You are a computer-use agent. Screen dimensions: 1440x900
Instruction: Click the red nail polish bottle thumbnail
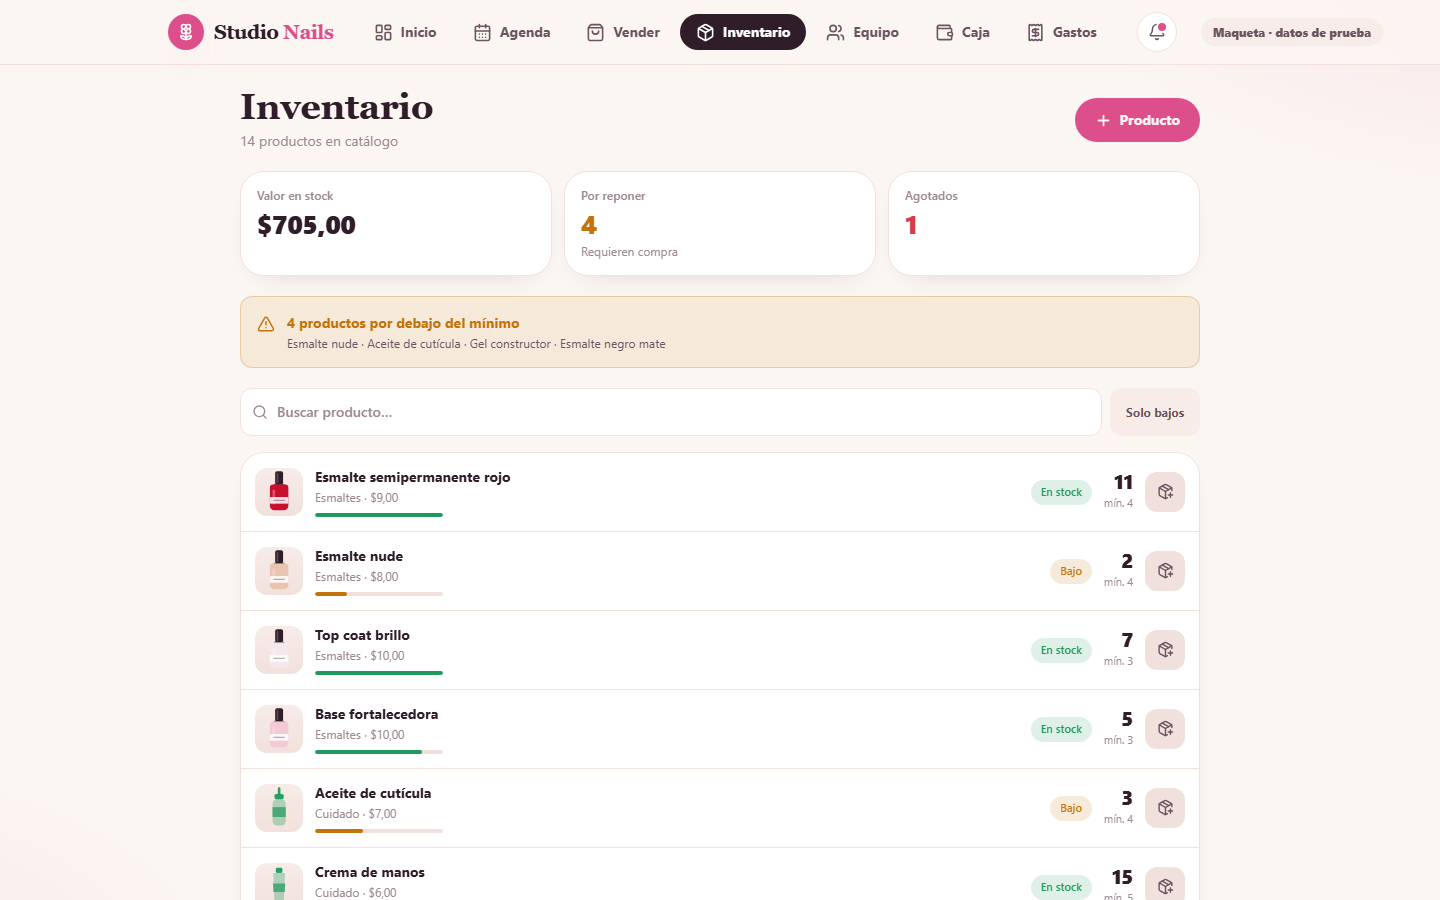point(279,492)
